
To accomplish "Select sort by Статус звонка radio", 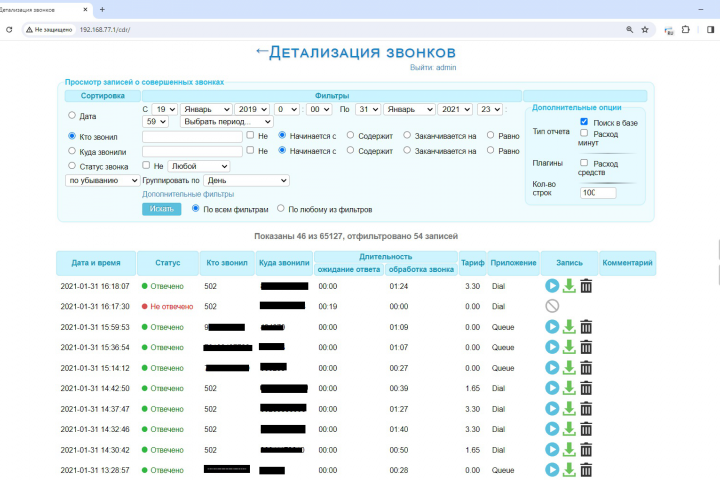I will 72,165.
